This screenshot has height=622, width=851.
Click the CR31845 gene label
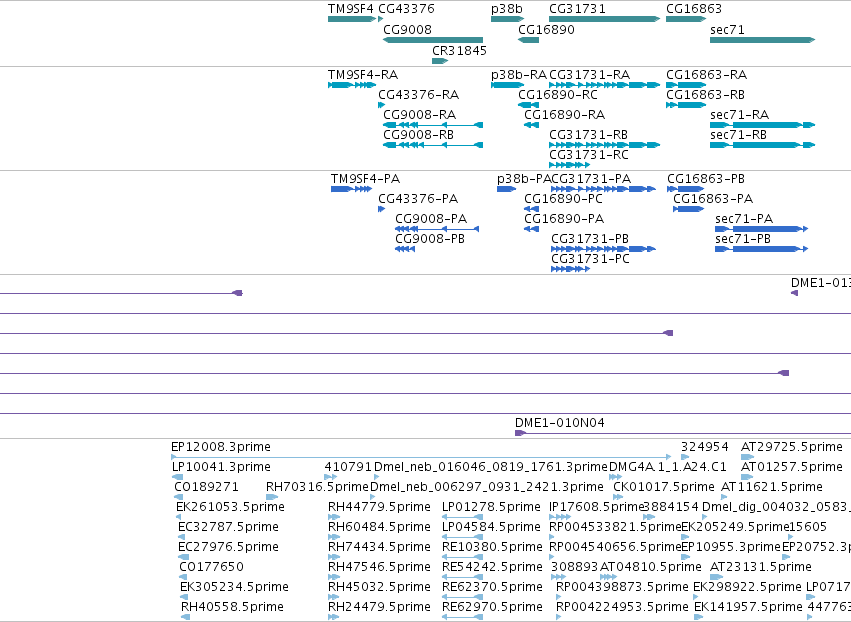pos(460,50)
